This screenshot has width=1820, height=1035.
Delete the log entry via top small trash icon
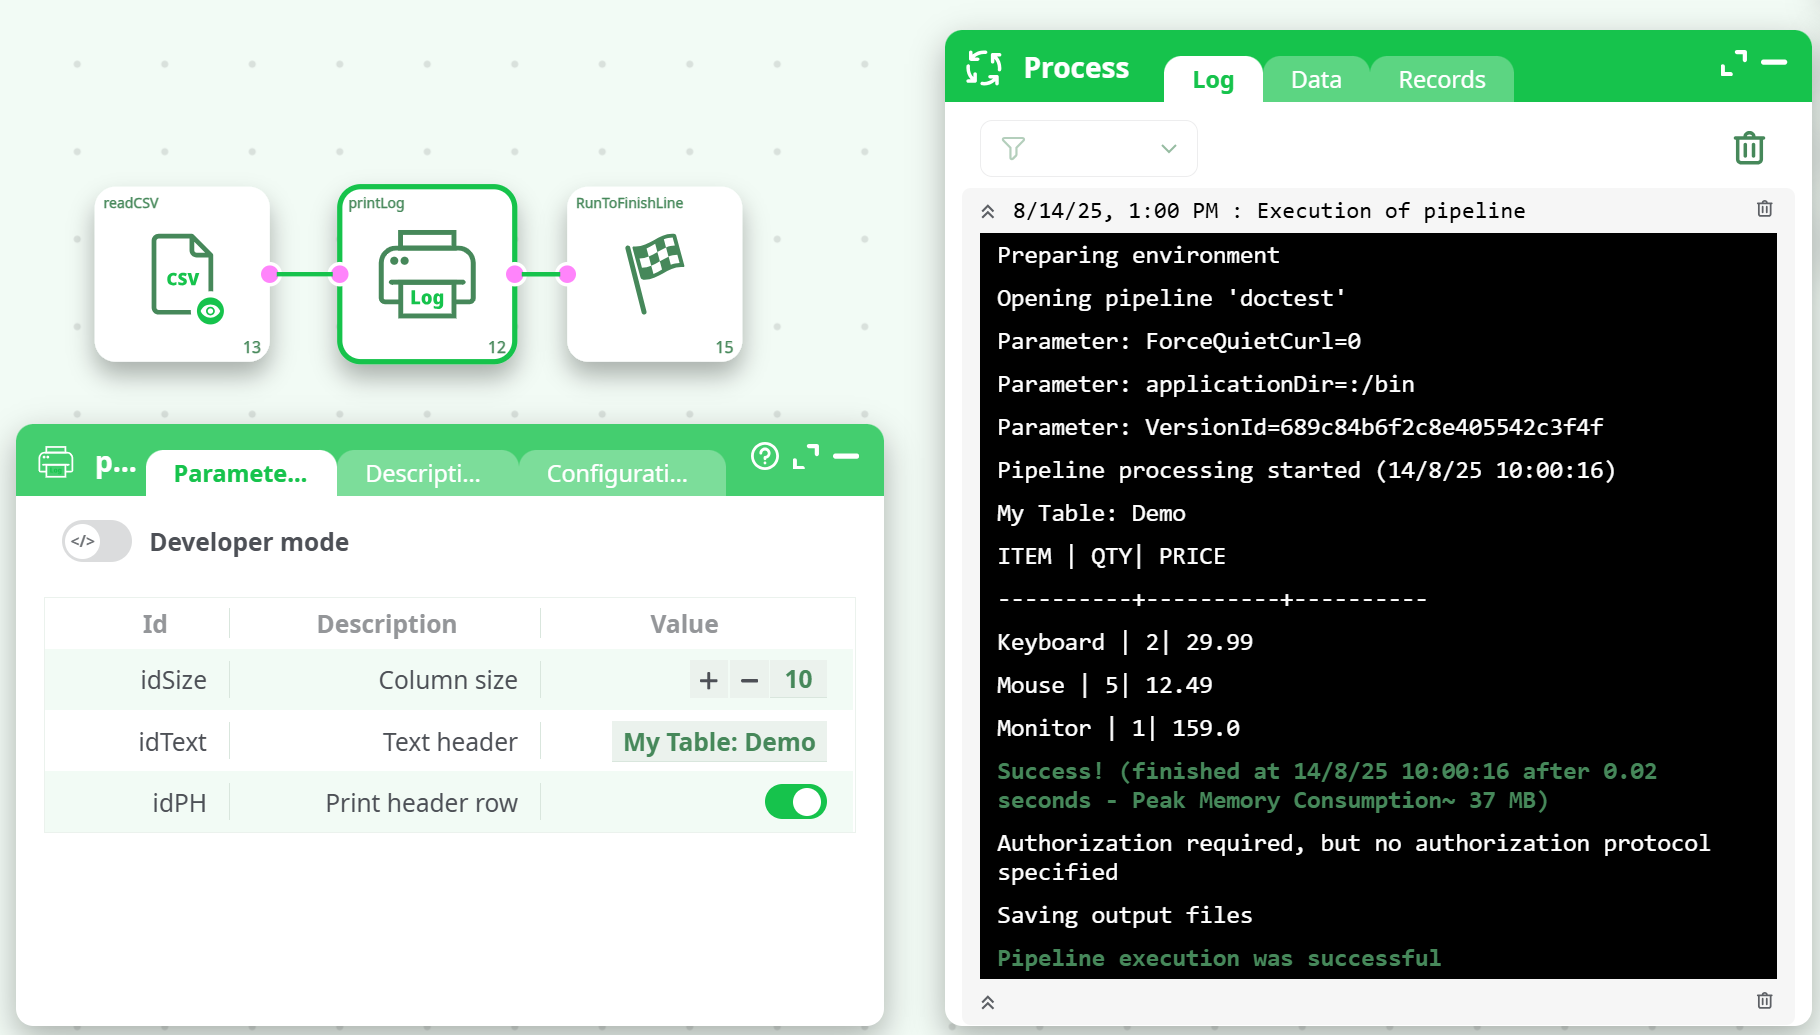pyautogui.click(x=1764, y=209)
